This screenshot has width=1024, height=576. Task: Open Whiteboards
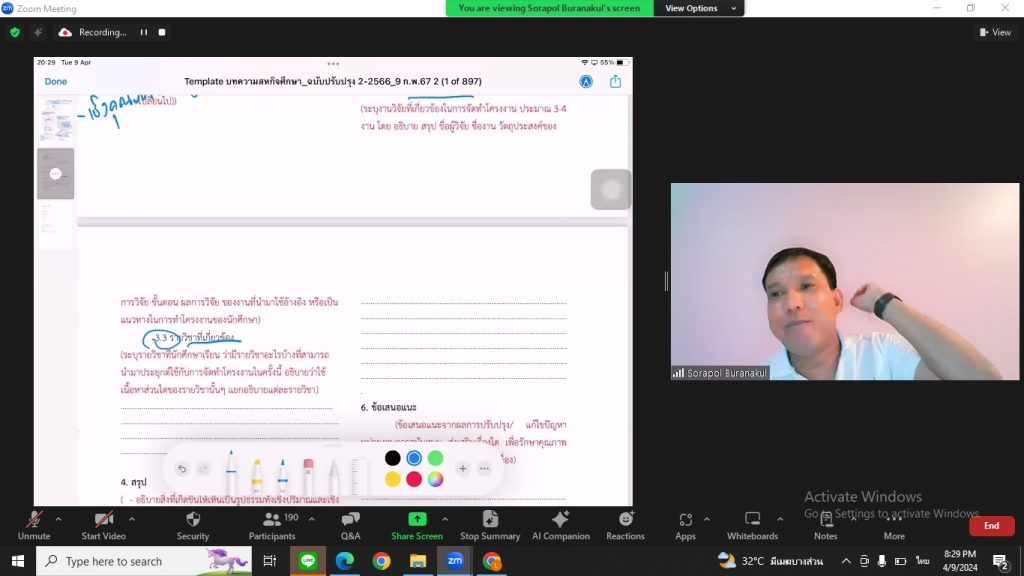(x=752, y=526)
